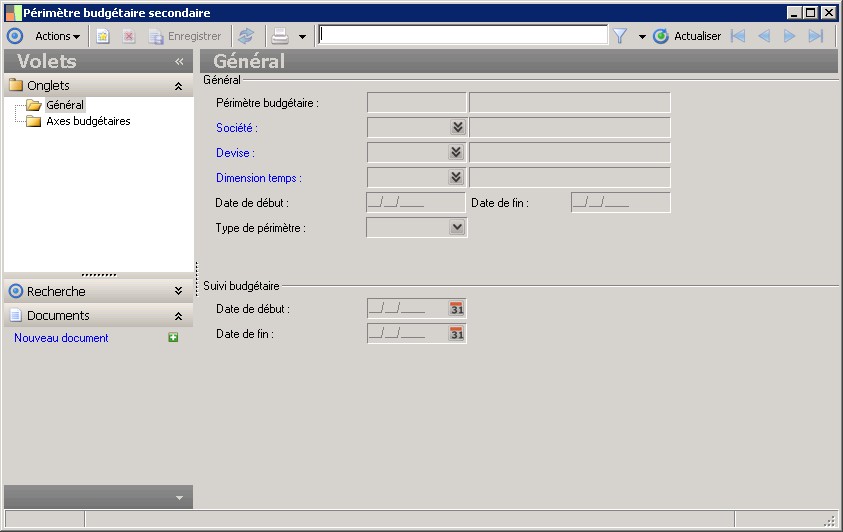Click the Documents page icon

16,315
